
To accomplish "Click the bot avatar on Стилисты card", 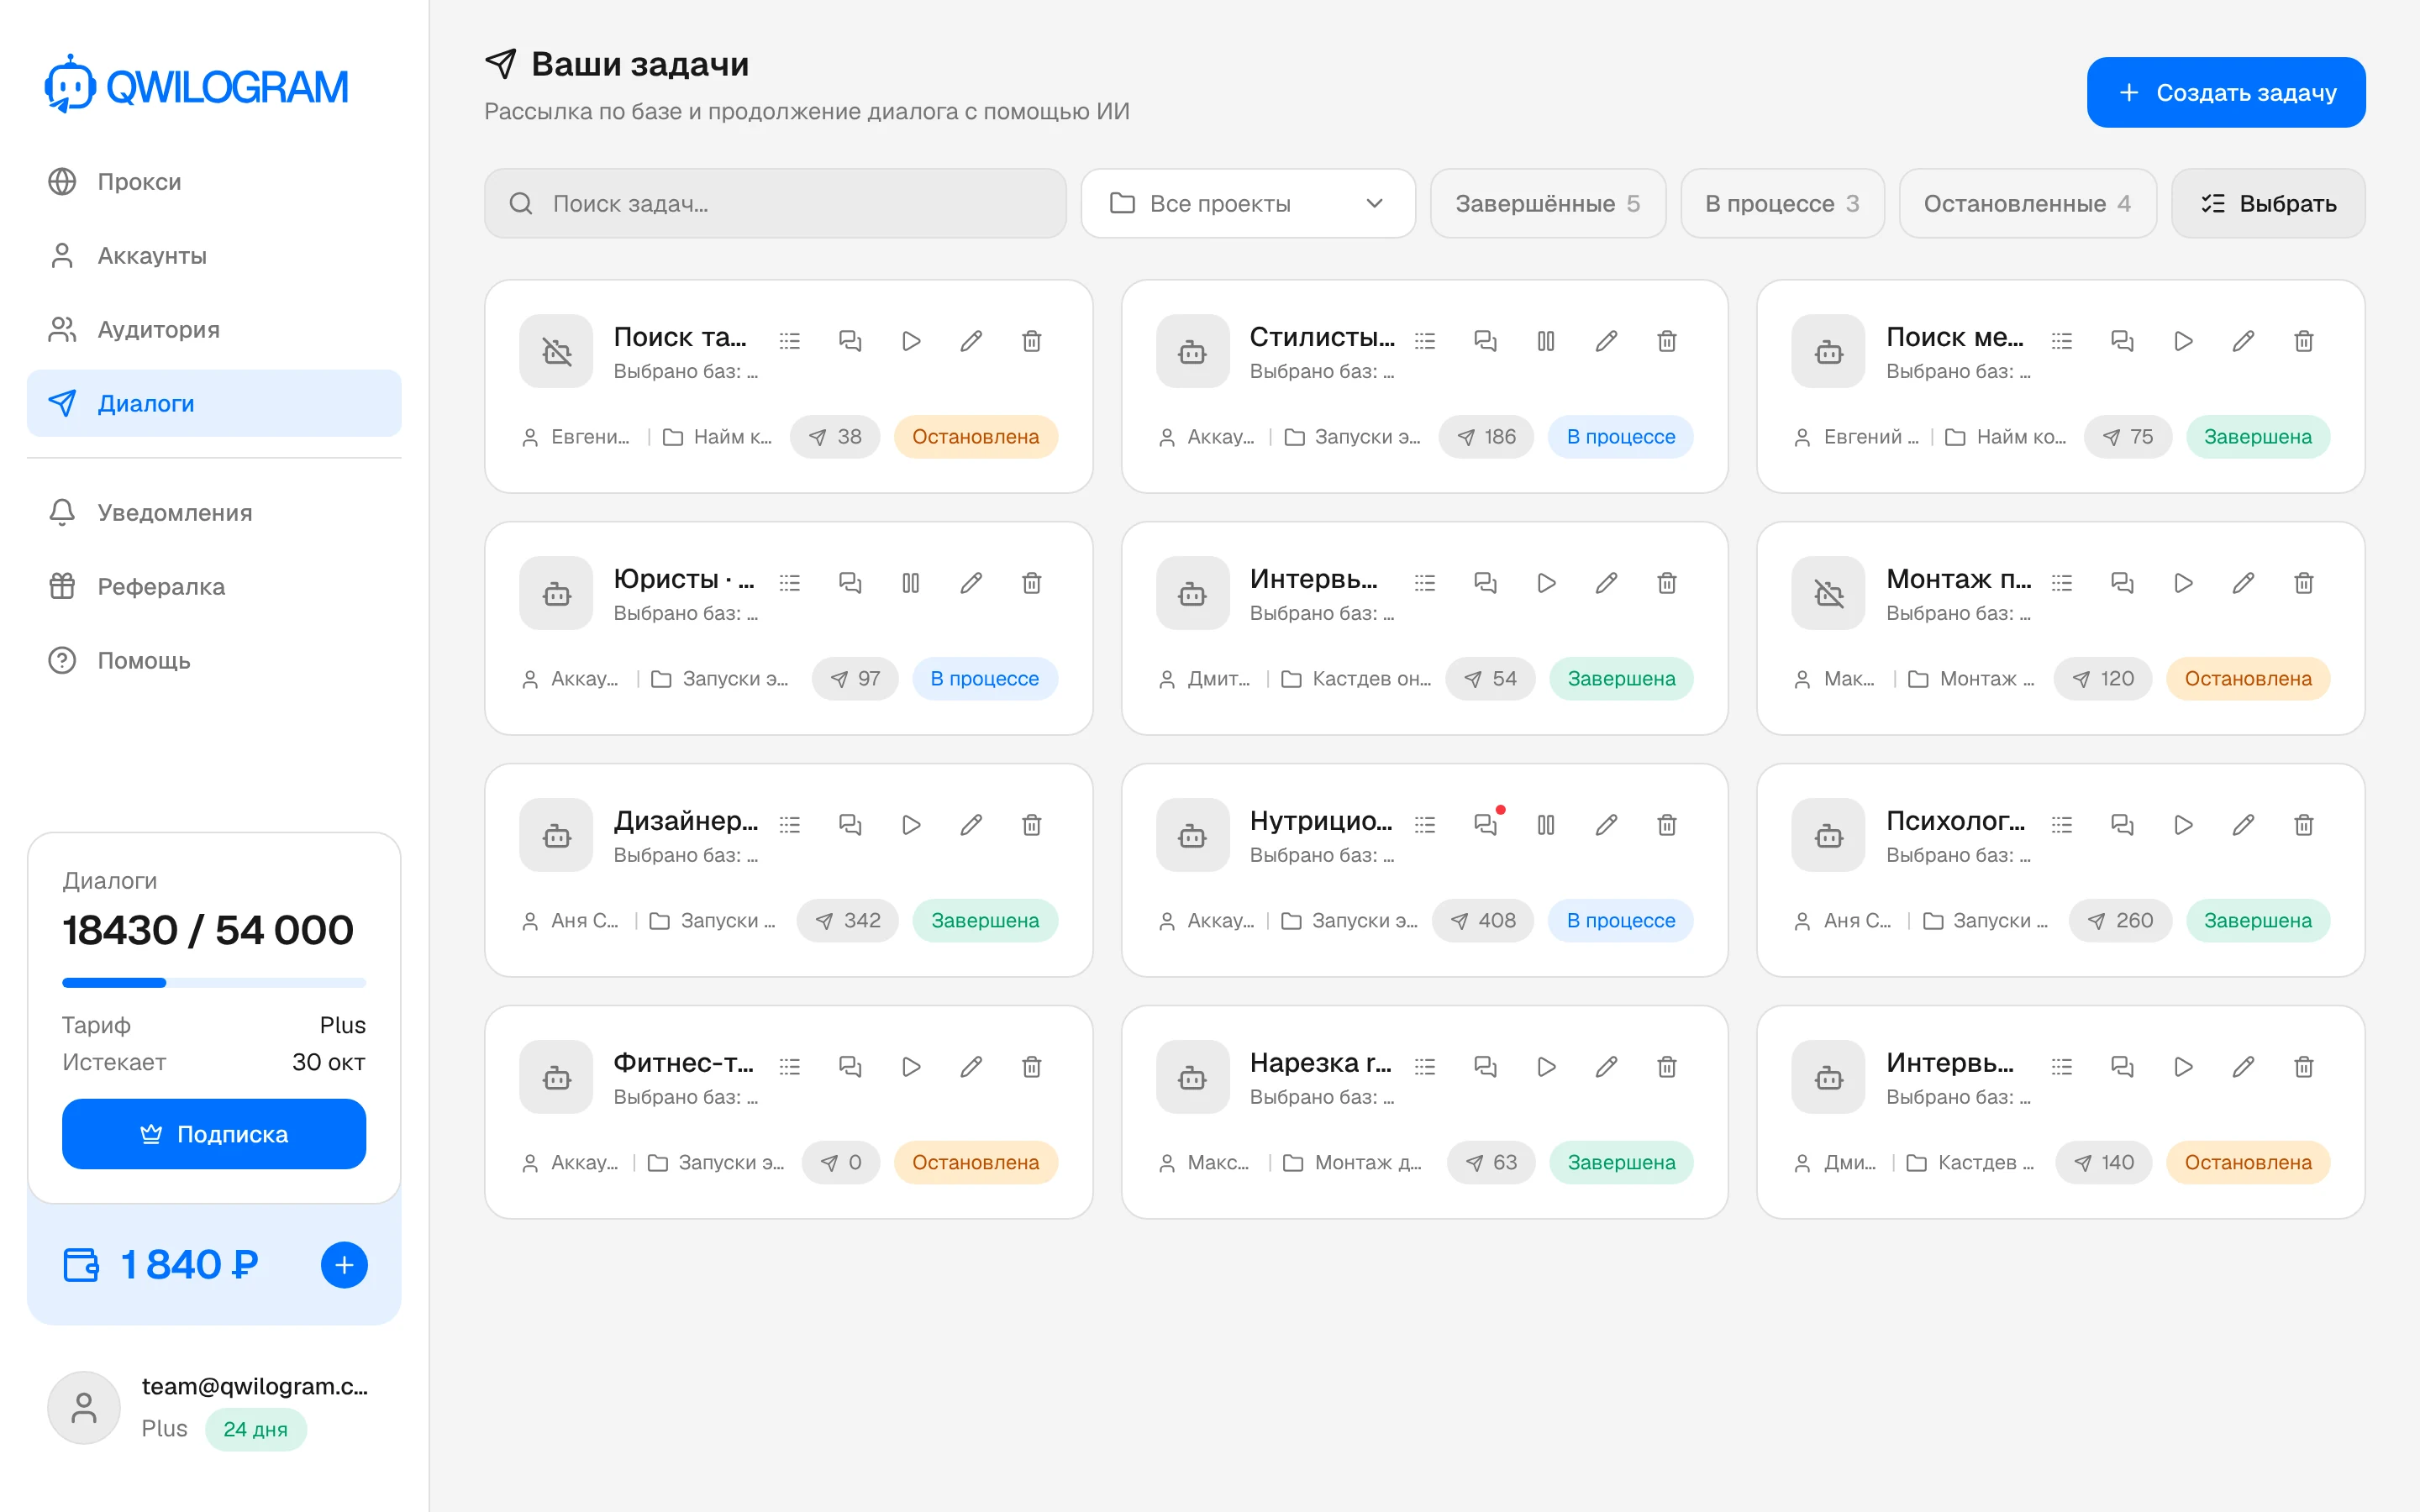I will point(1192,351).
